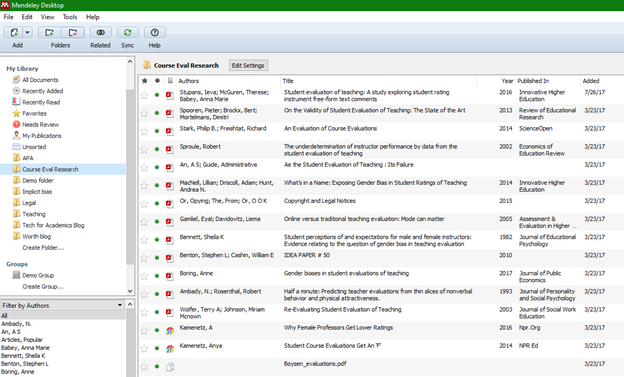Click the Edit Settings button
The image size is (624, 377).
(248, 65)
